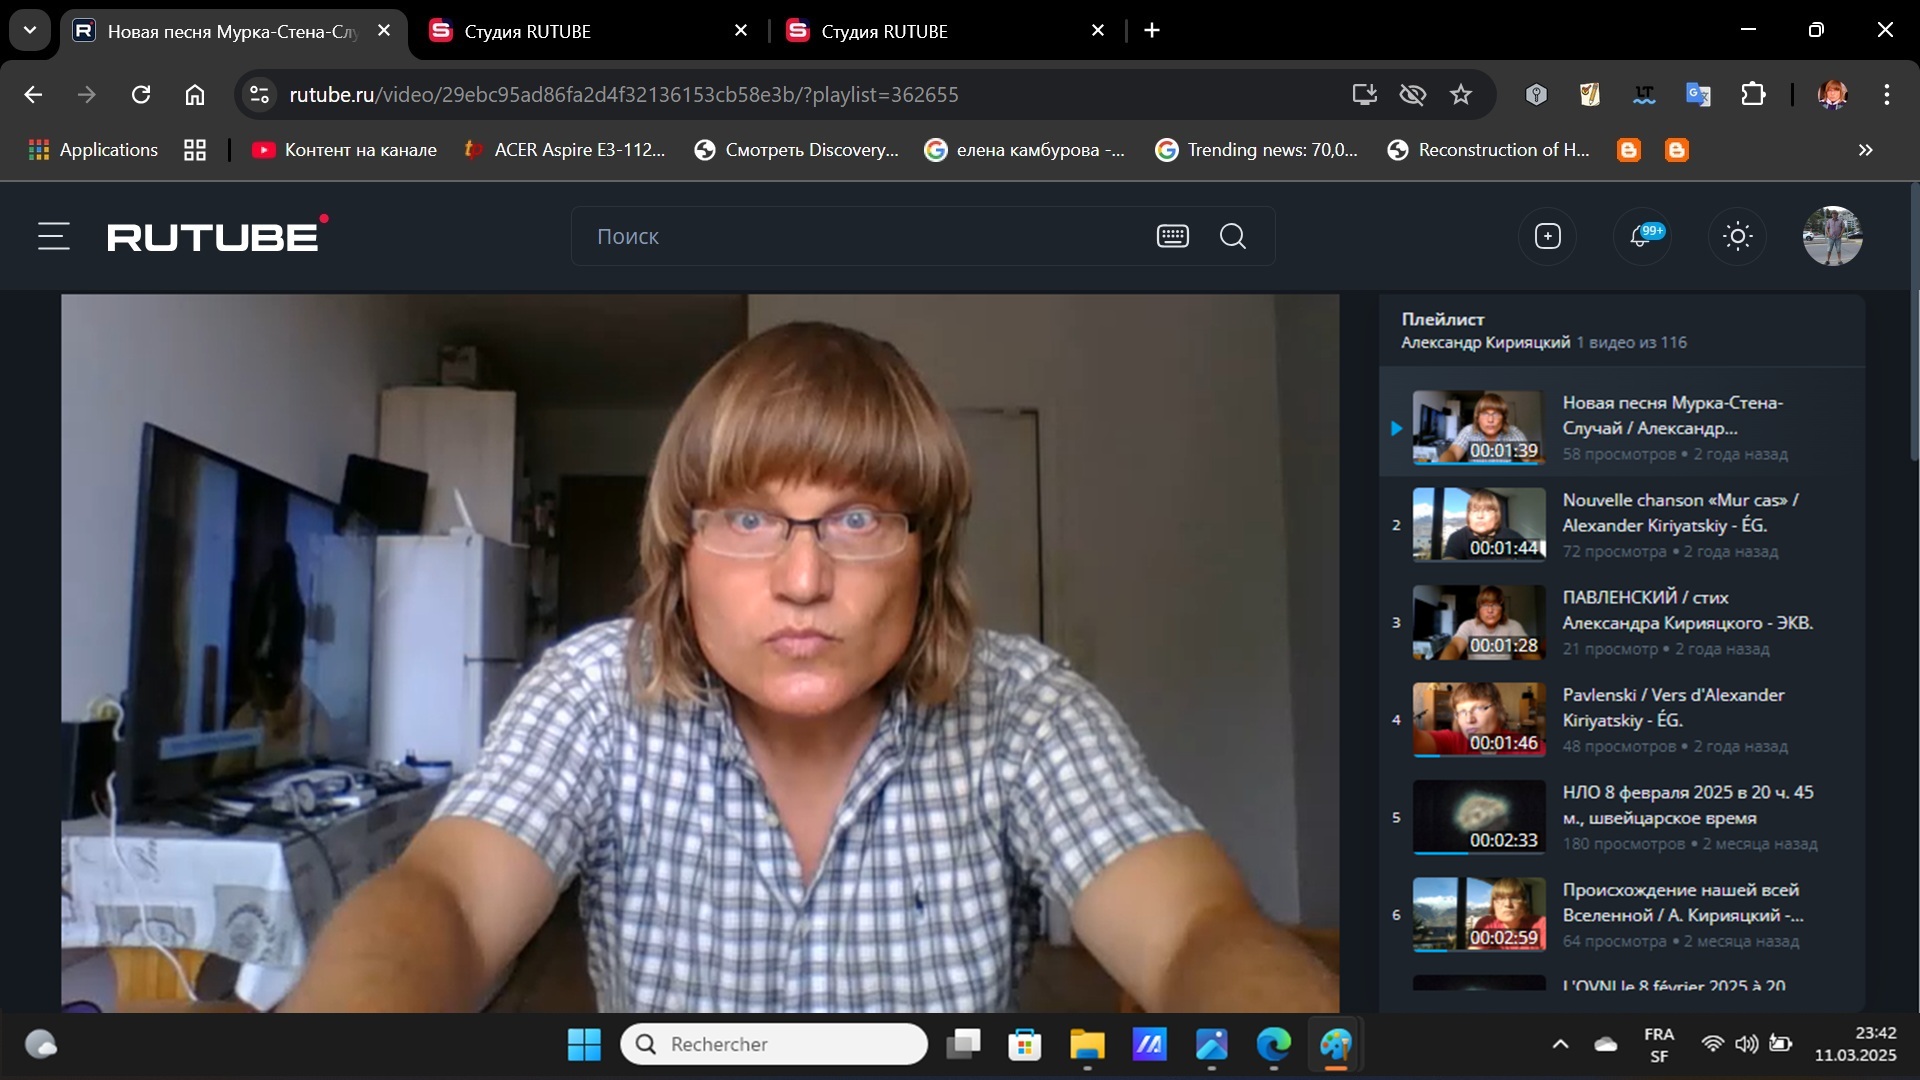Image resolution: width=1920 pixels, height=1080 pixels.
Task: Expand hidden bookmarks with double chevron
Action: [1865, 150]
